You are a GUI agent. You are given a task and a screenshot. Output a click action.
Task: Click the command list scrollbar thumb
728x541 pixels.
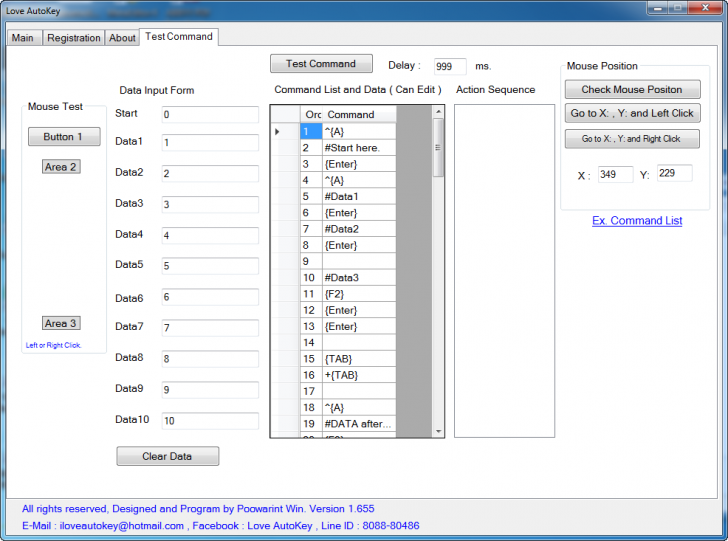click(438, 147)
